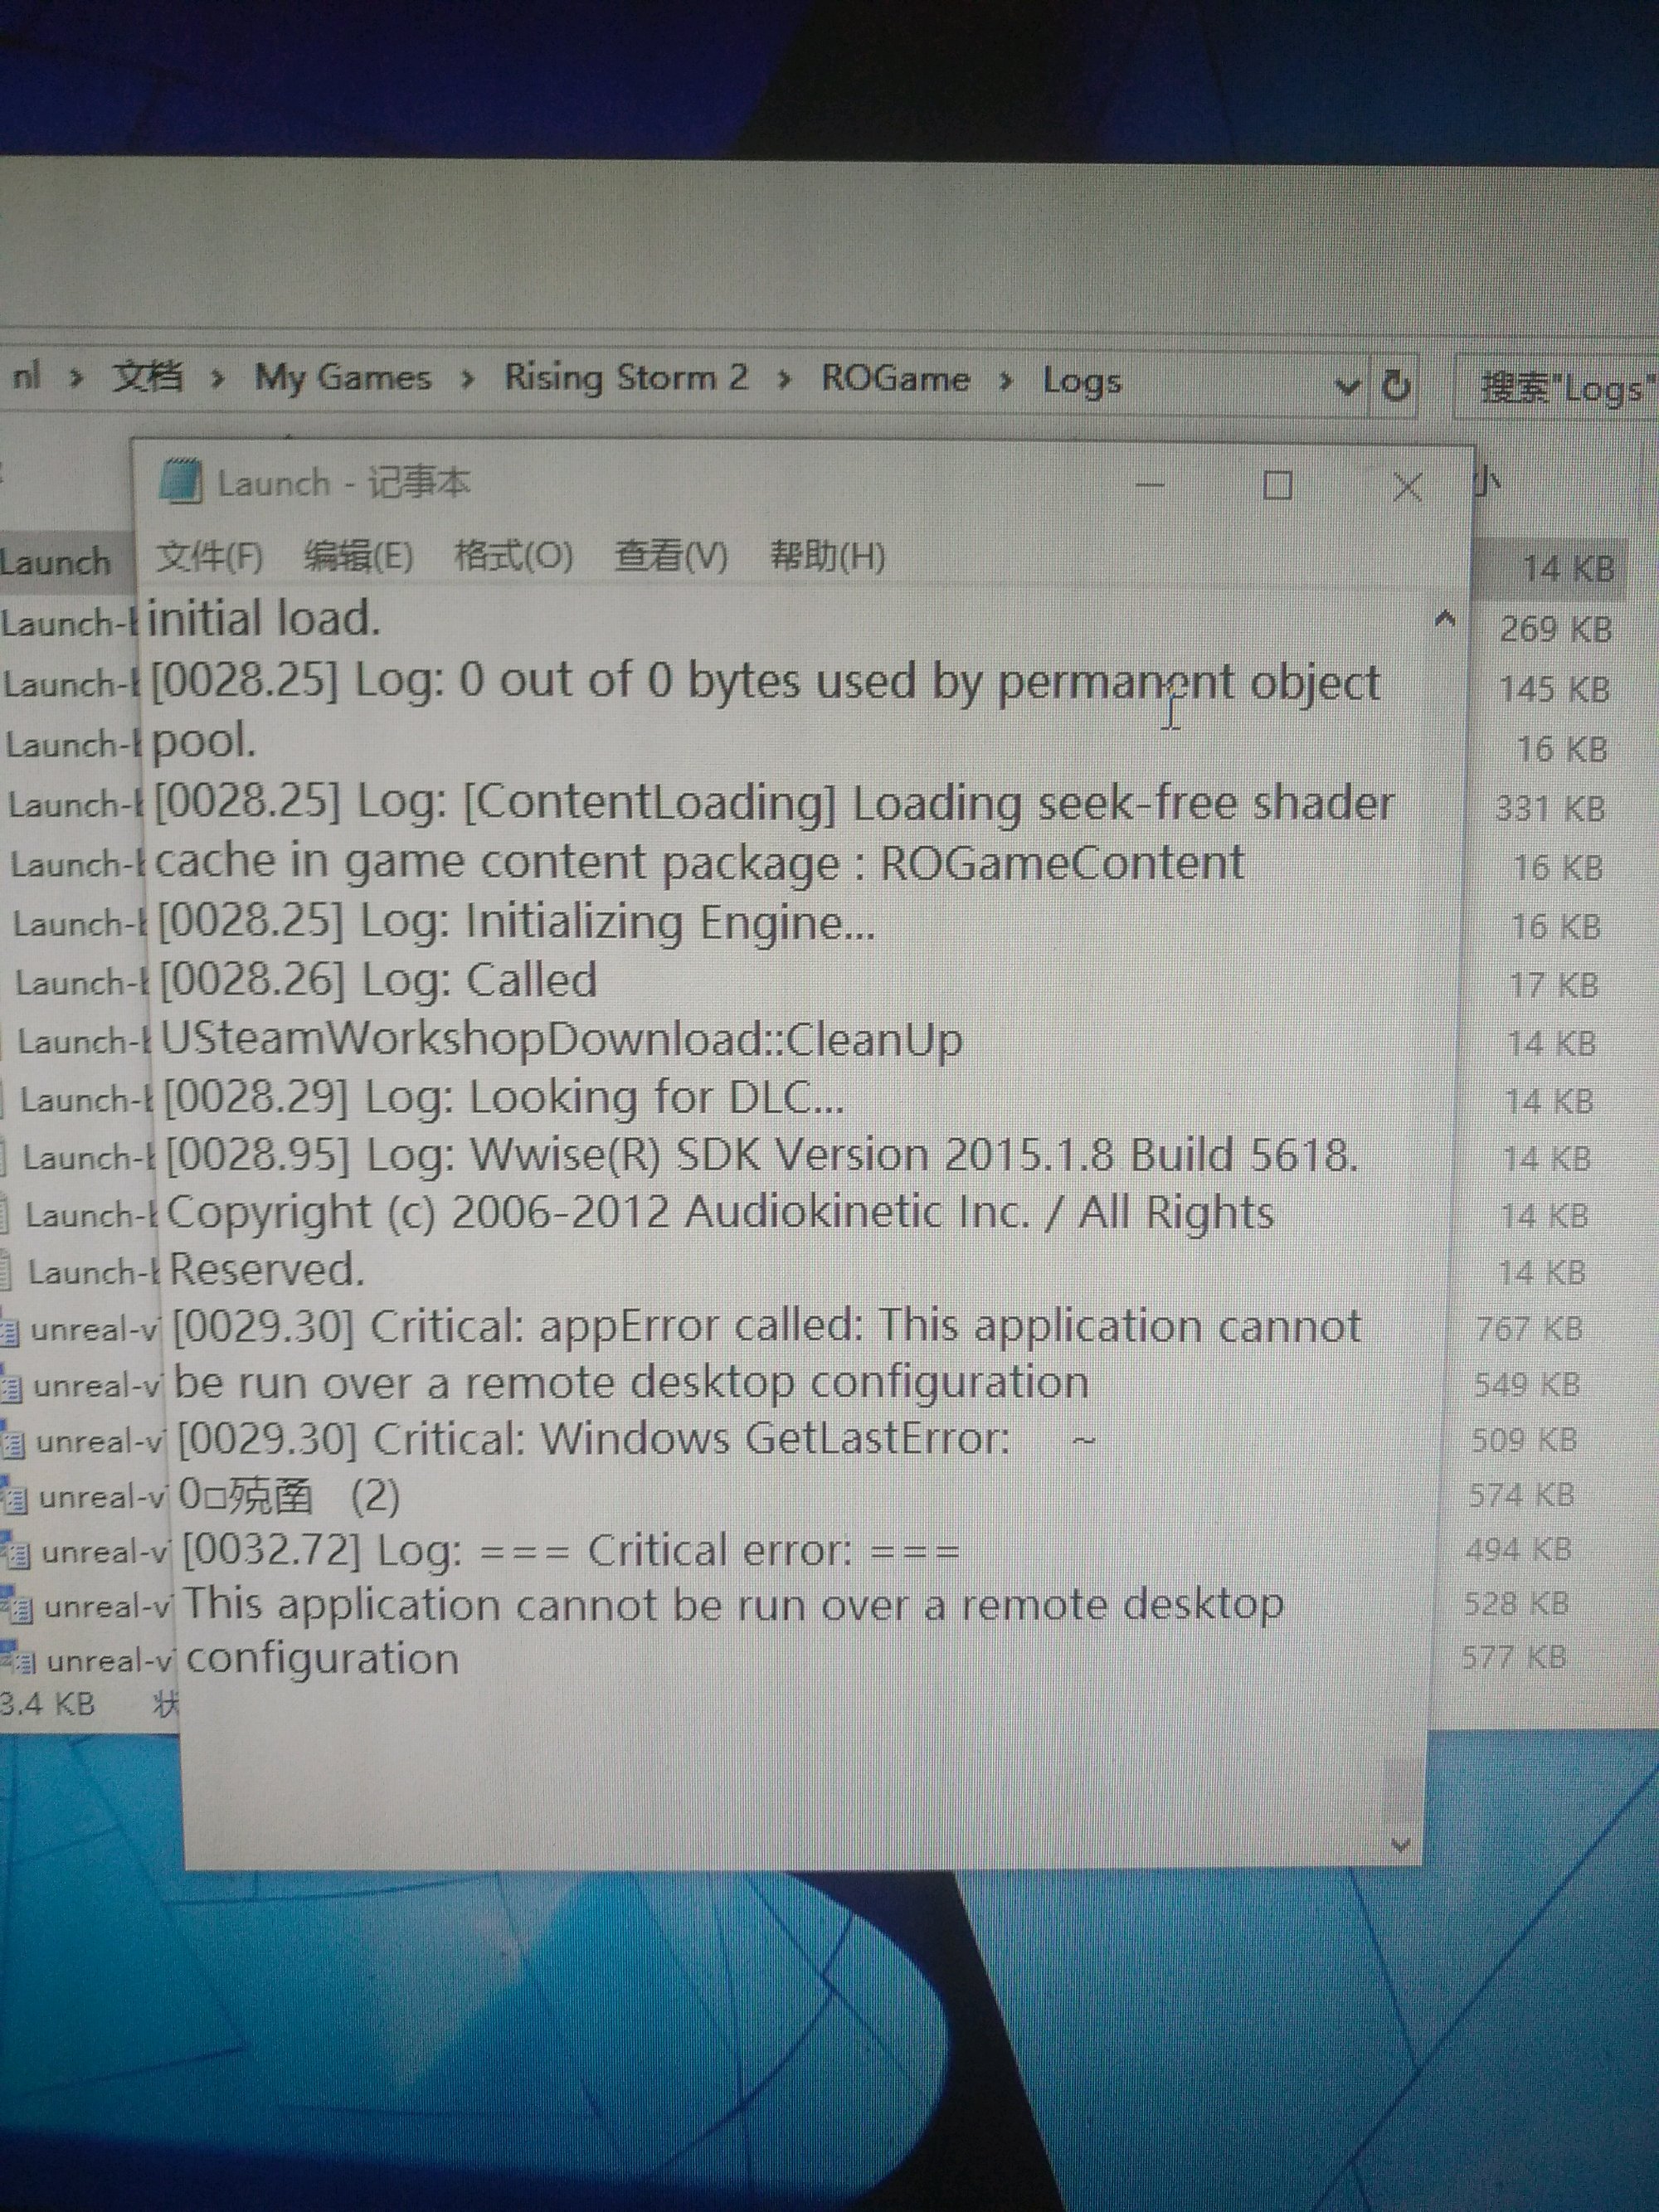This screenshot has width=1659, height=2212.
Task: Select the Launch file of 14 KB
Action: tap(55, 562)
